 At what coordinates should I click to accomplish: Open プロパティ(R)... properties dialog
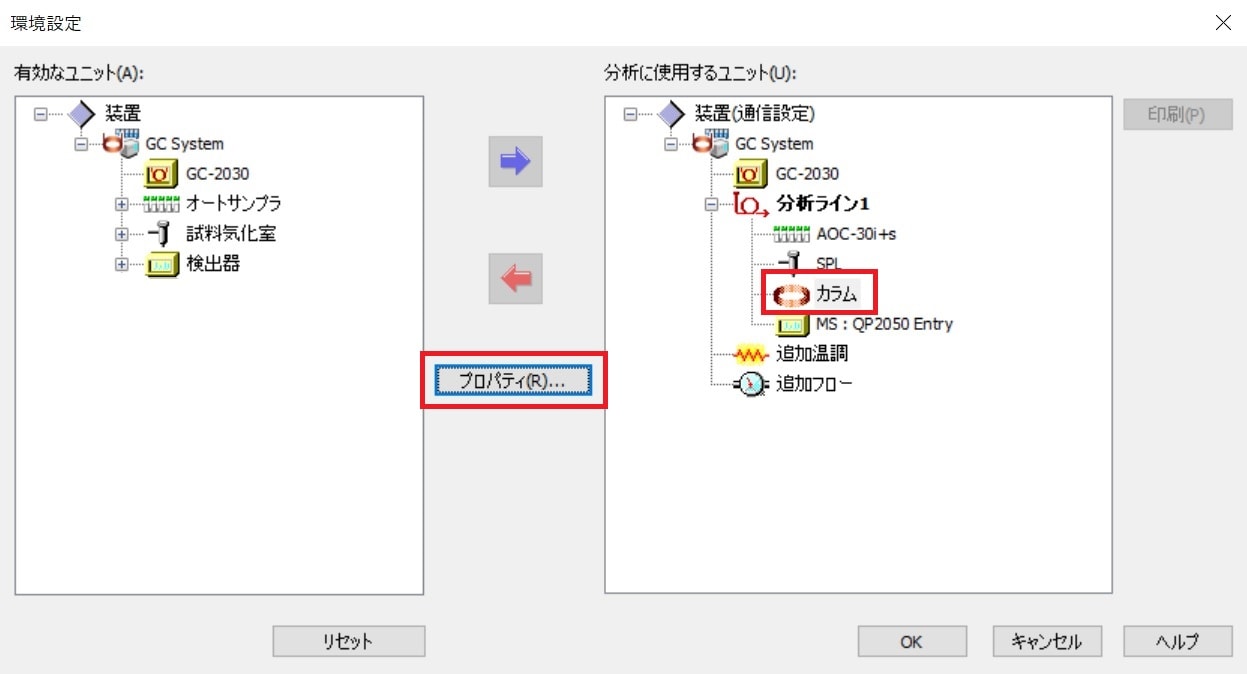514,381
